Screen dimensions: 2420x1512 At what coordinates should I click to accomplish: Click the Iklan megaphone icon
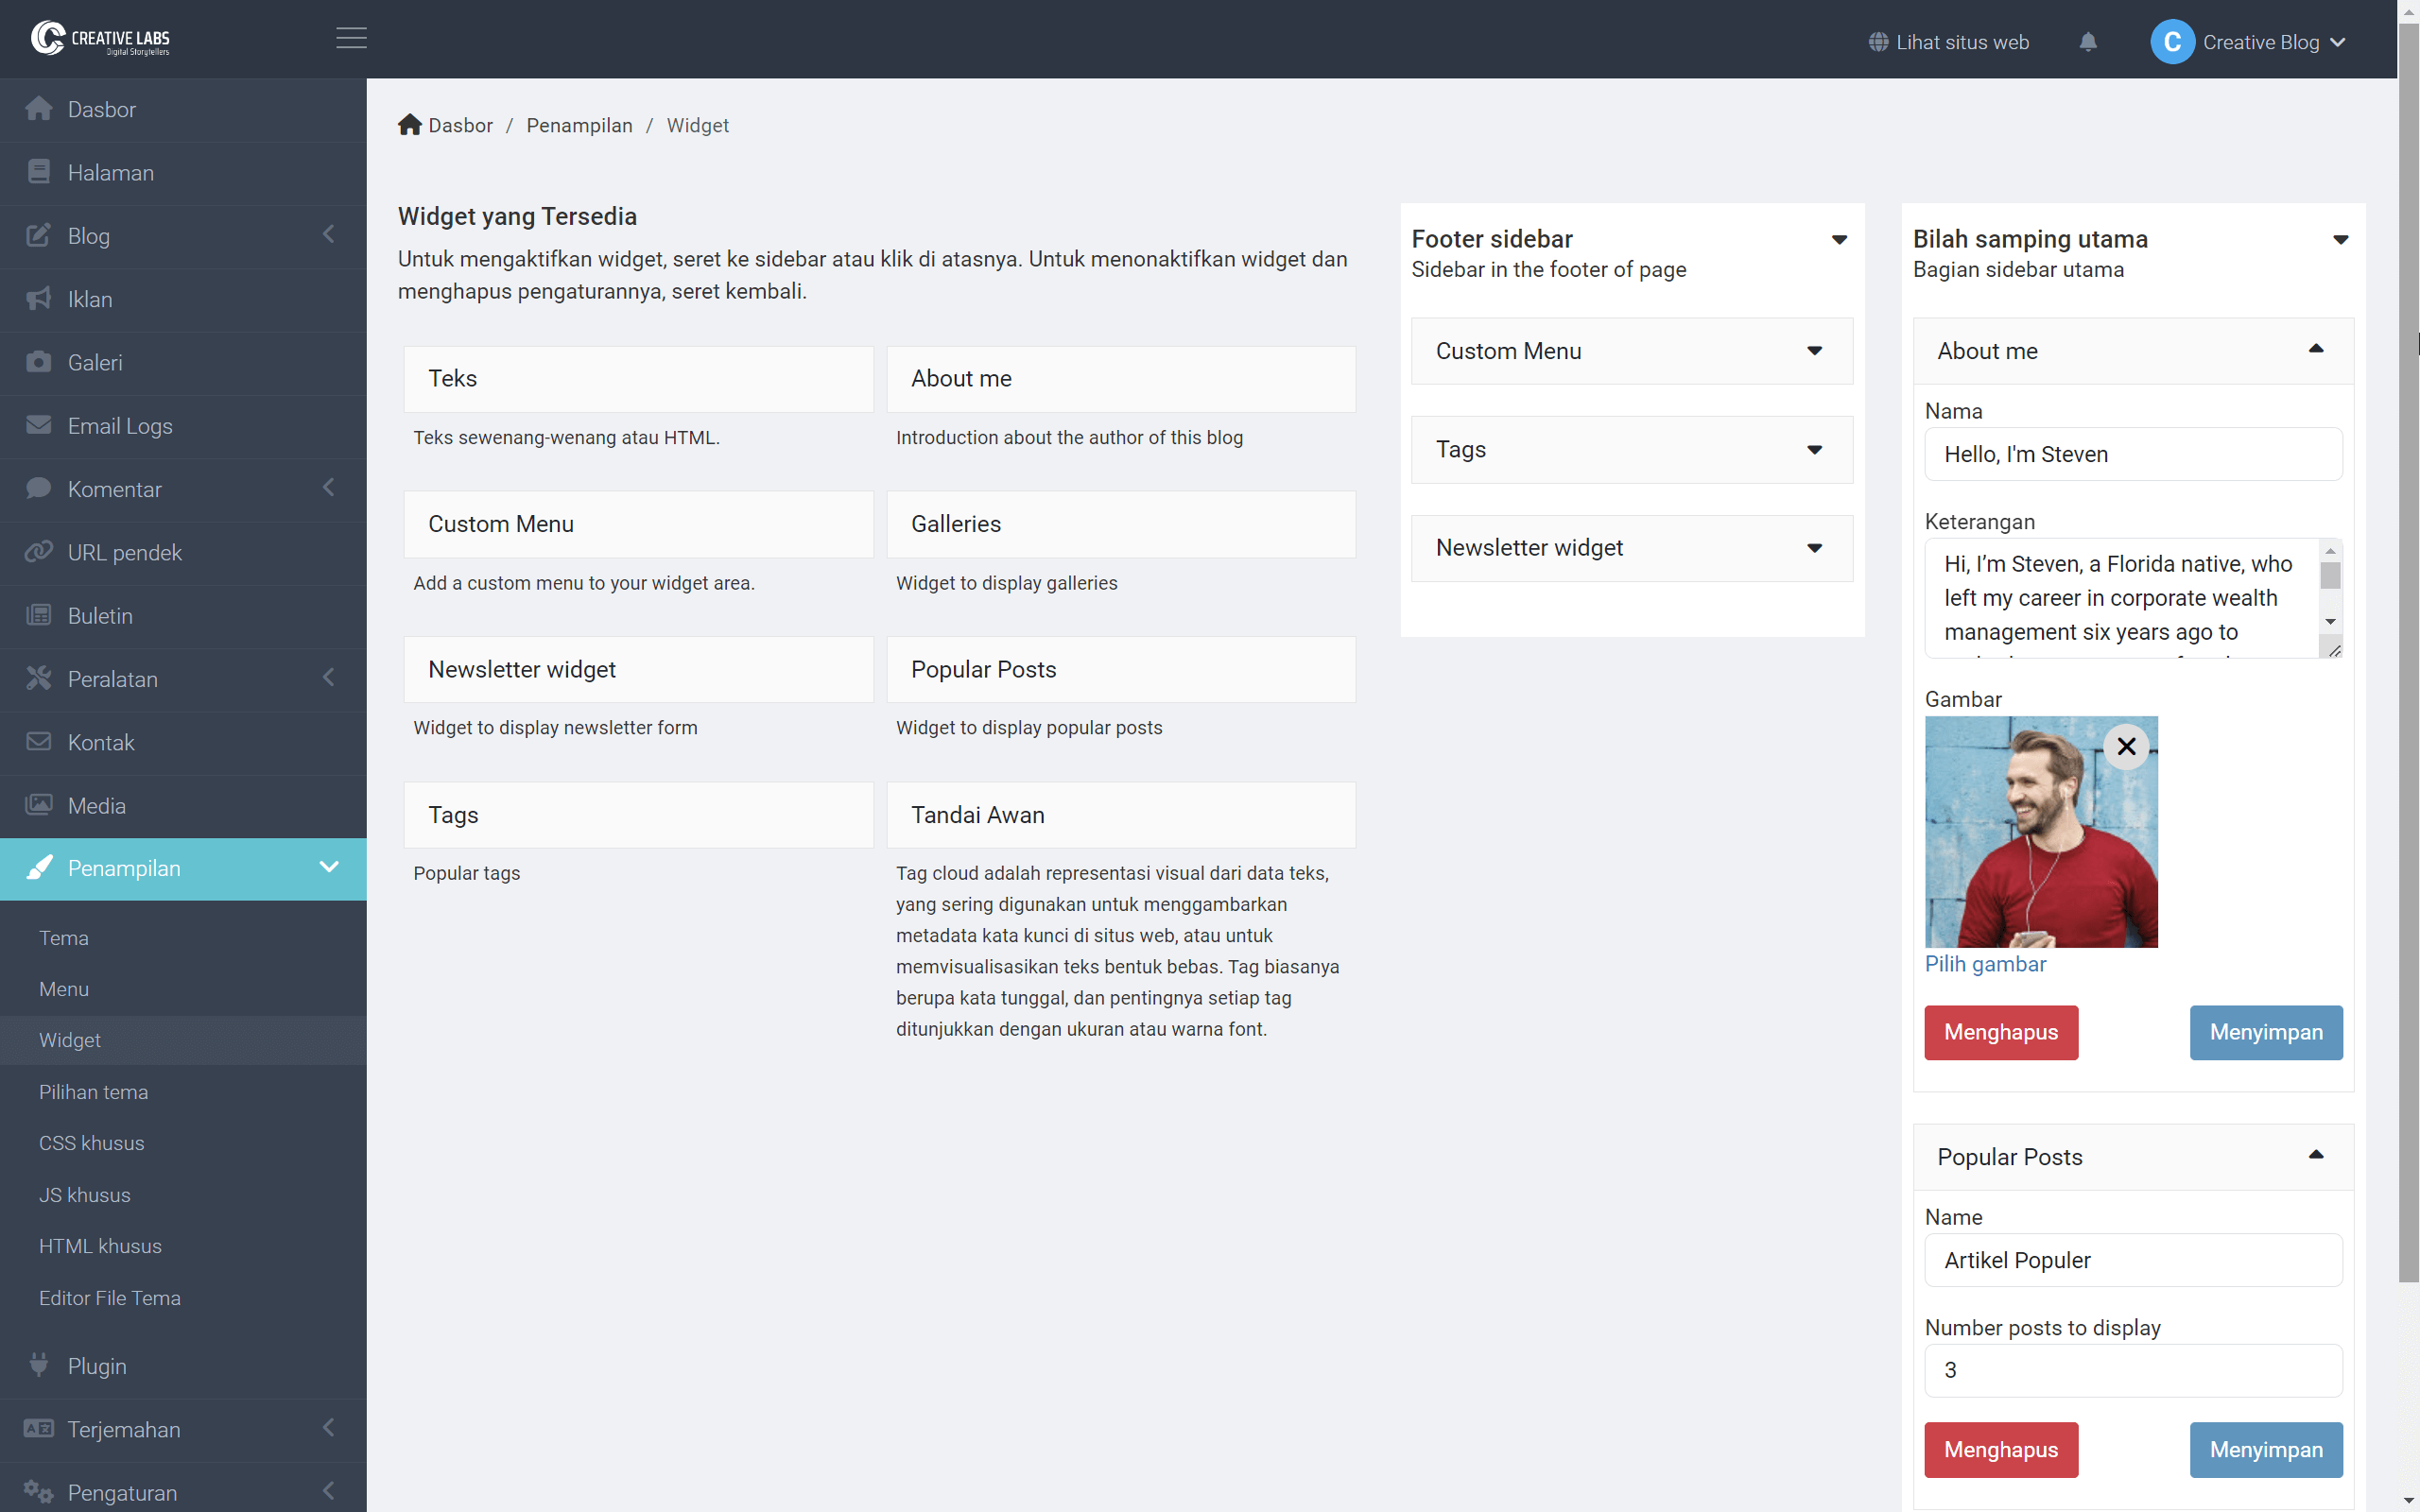(x=39, y=299)
